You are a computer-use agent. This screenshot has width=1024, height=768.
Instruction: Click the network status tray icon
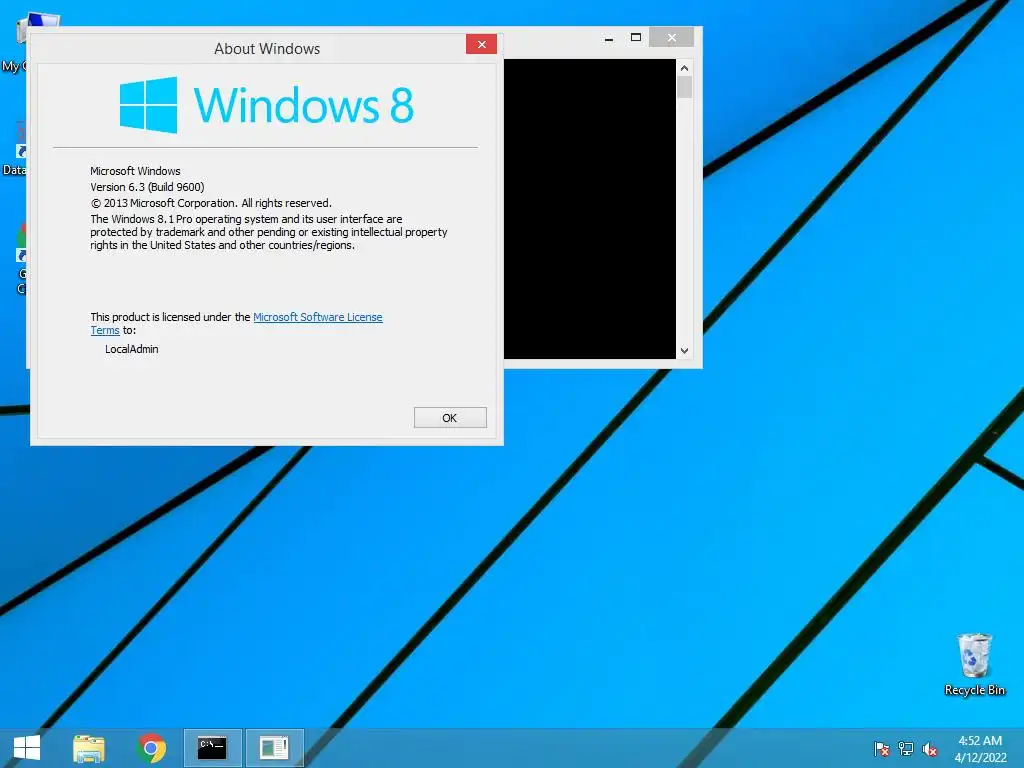(906, 748)
